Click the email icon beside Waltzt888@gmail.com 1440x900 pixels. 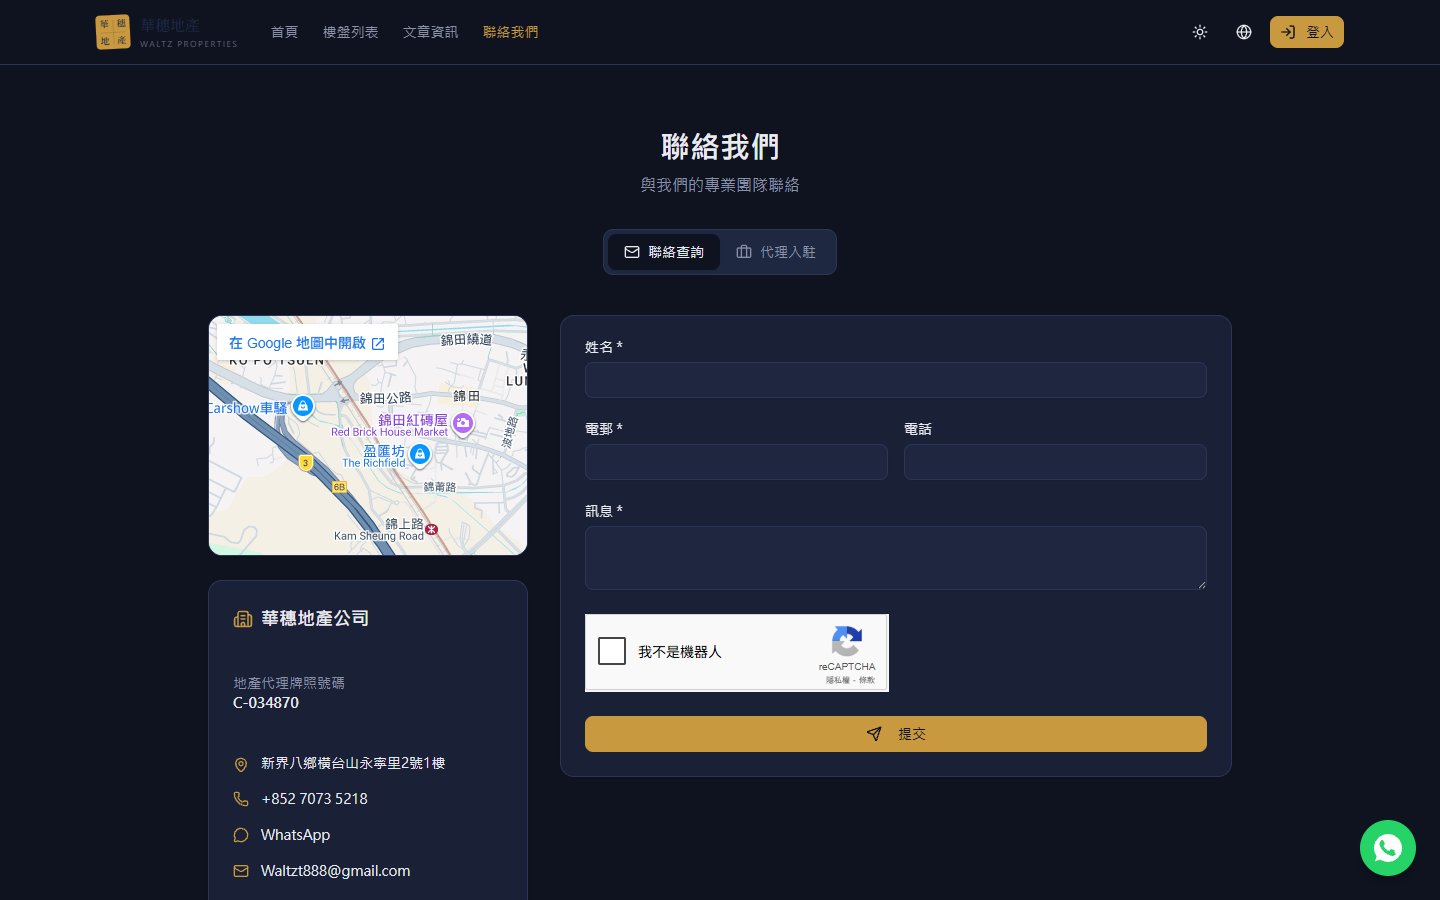pos(241,871)
